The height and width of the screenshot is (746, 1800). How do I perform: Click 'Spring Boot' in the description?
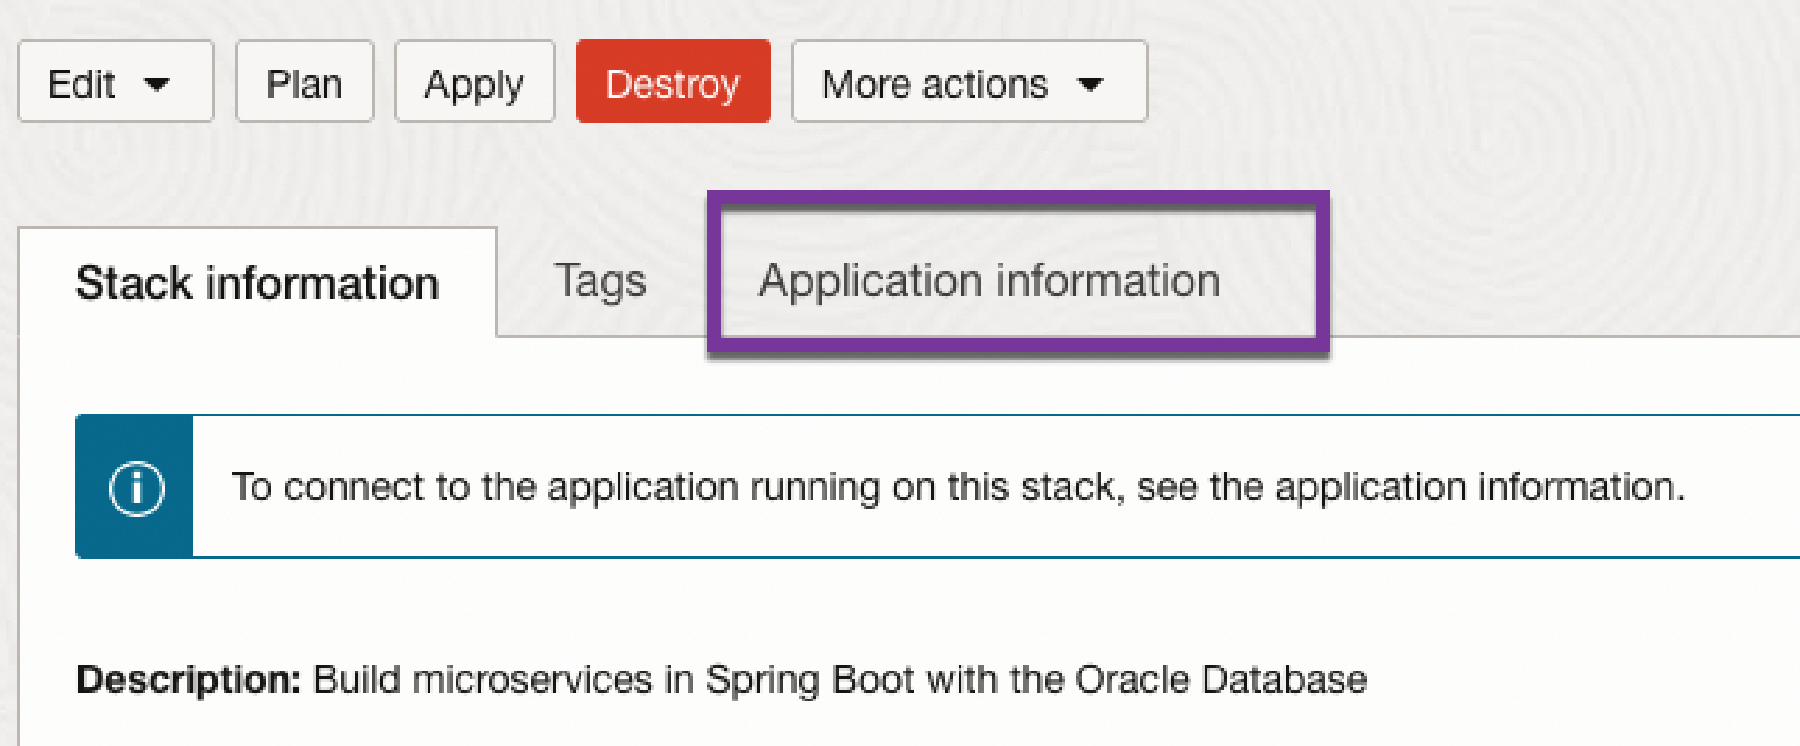(x=809, y=680)
